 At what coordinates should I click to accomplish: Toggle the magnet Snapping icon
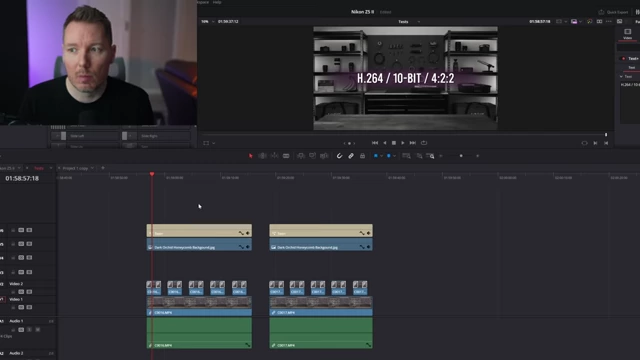339,156
